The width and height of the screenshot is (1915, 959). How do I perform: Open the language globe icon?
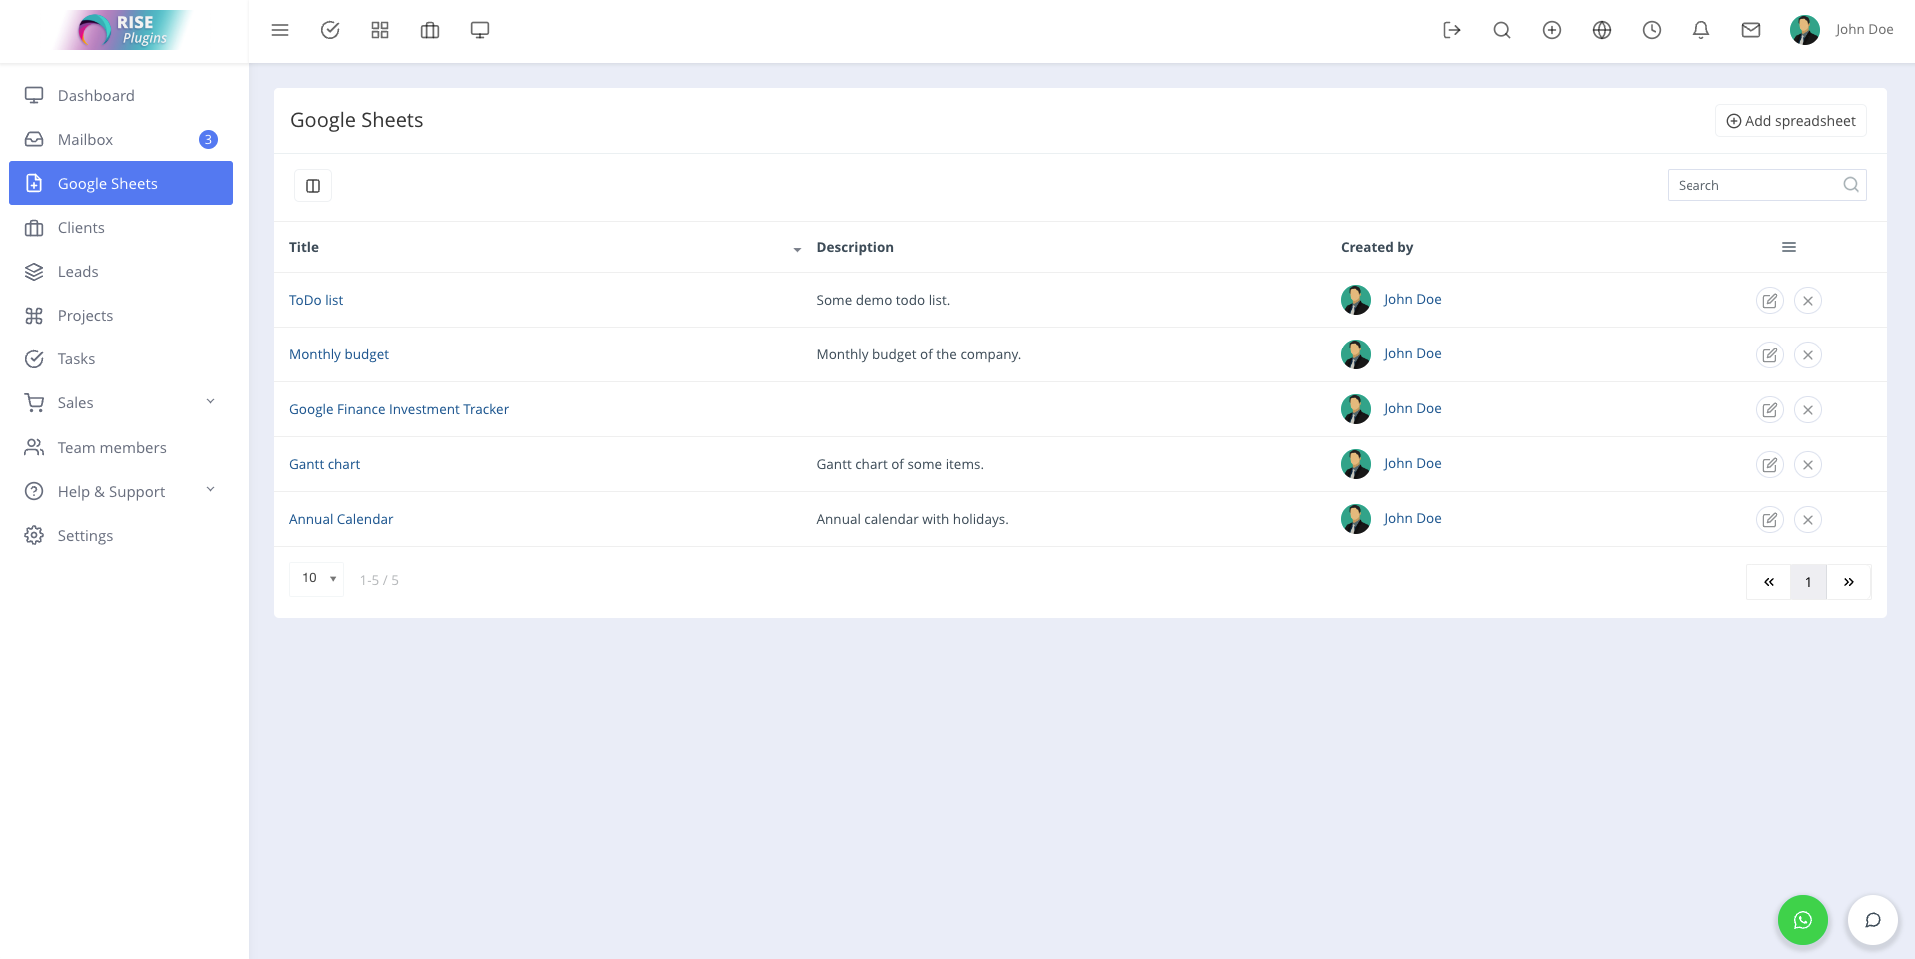1602,30
